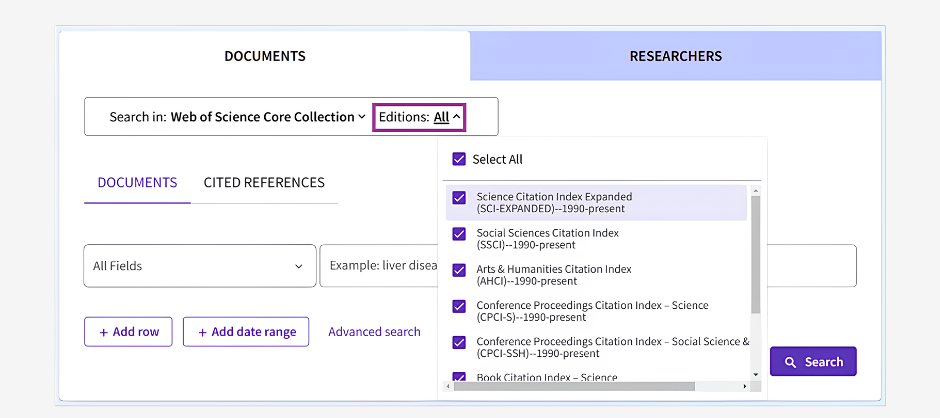Click the purple Search button

point(813,362)
